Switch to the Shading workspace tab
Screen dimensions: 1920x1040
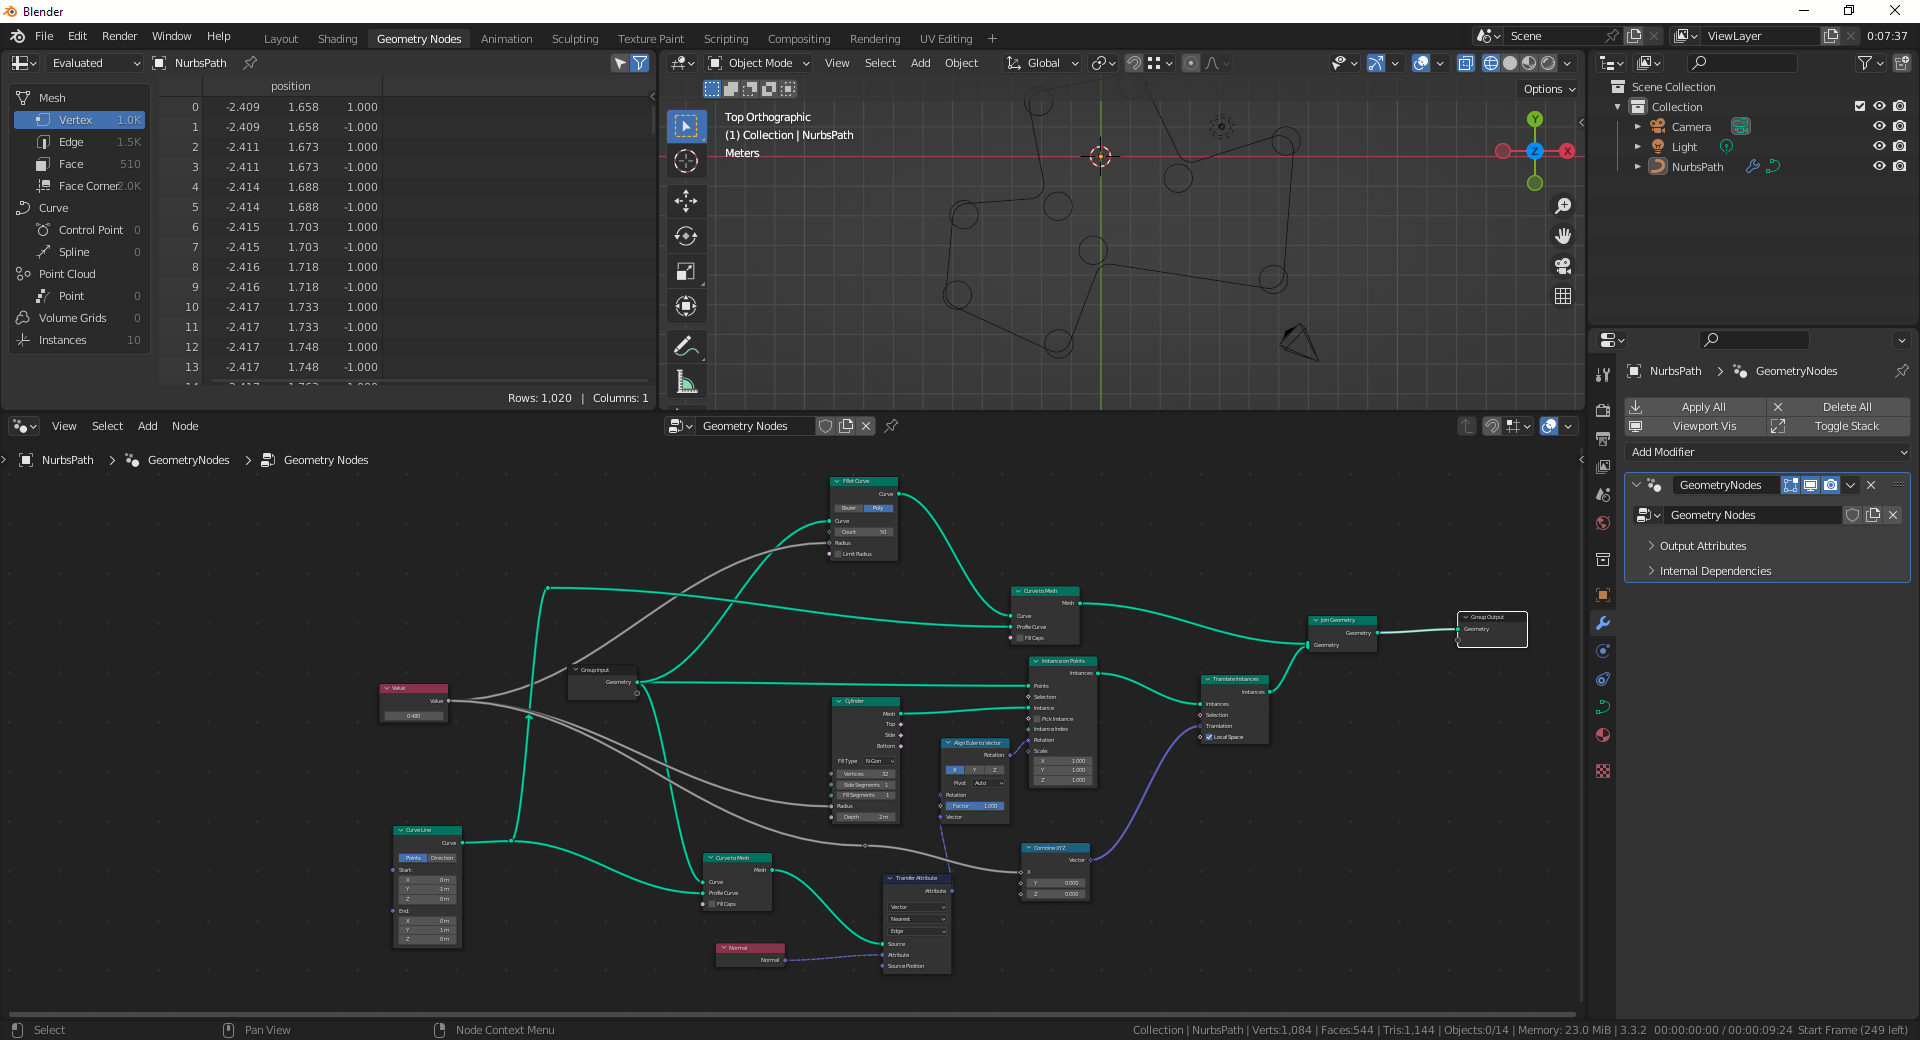pyautogui.click(x=337, y=39)
